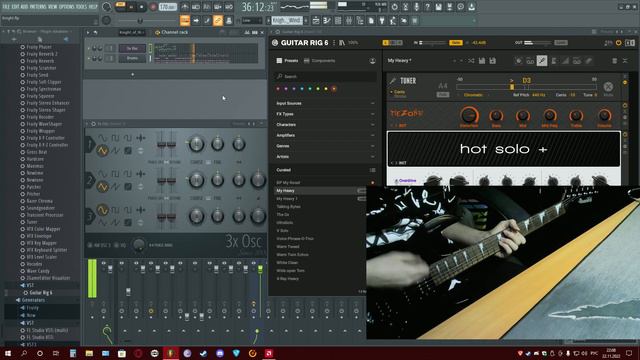Open the FILE menu in FL Studio
Screen dimensions: 640x360
6,7
